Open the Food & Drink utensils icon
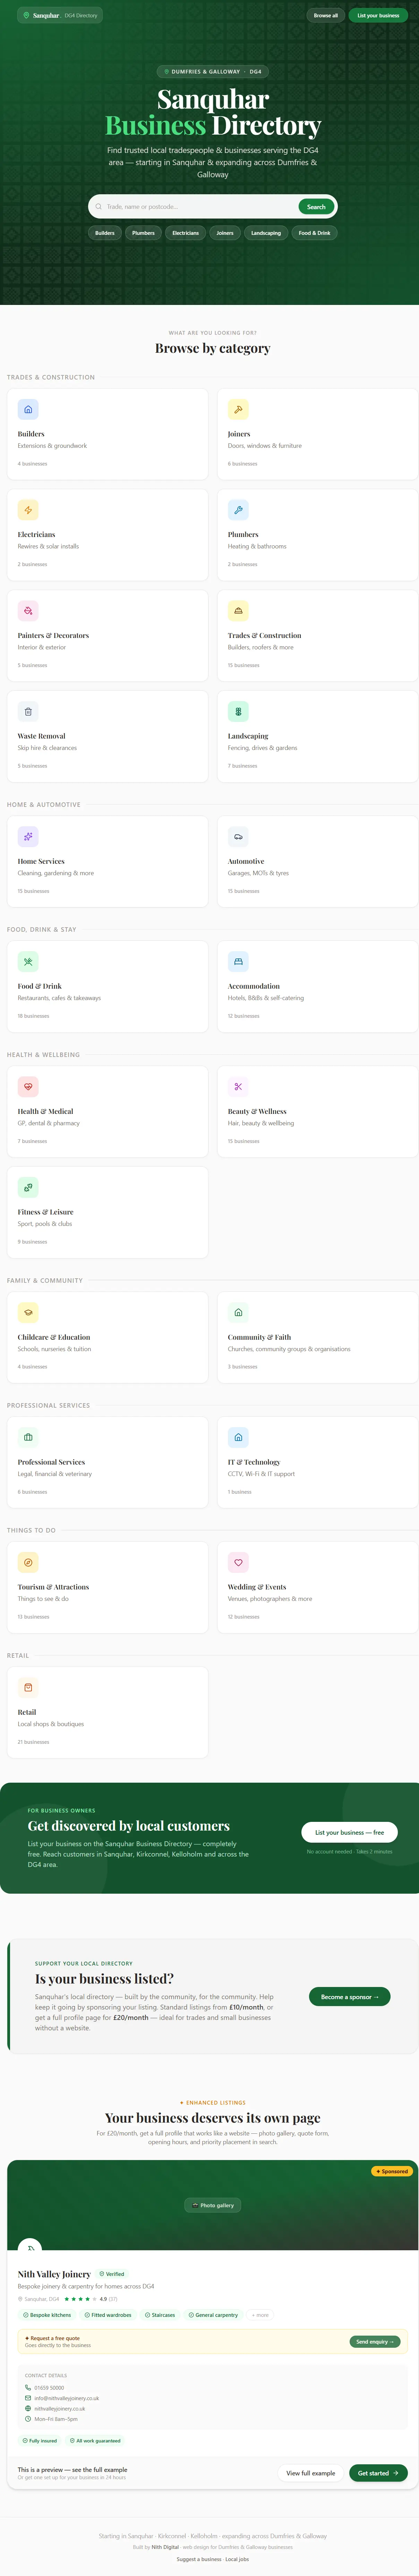Image resolution: width=419 pixels, height=2576 pixels. tap(28, 962)
